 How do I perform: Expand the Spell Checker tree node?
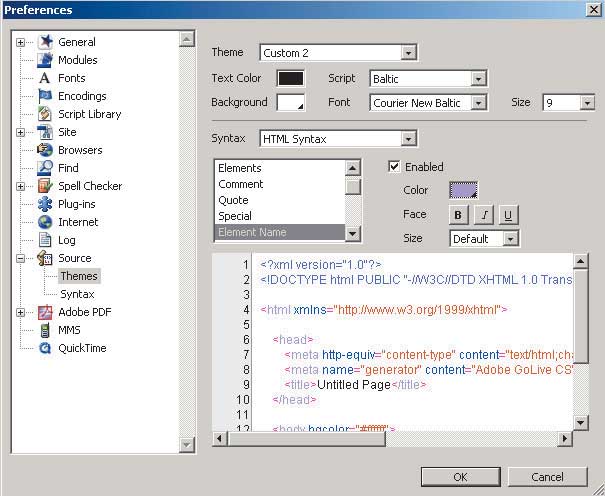click(20, 186)
